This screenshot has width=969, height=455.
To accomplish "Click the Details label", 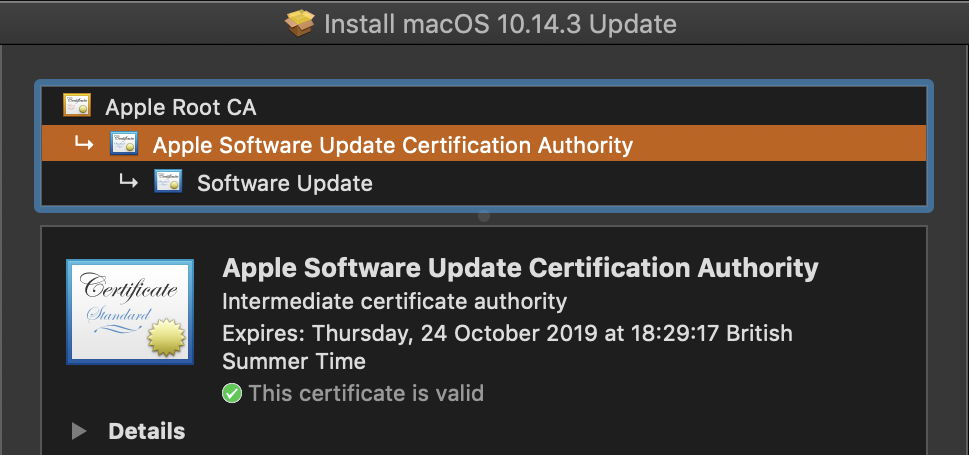I will click(146, 432).
